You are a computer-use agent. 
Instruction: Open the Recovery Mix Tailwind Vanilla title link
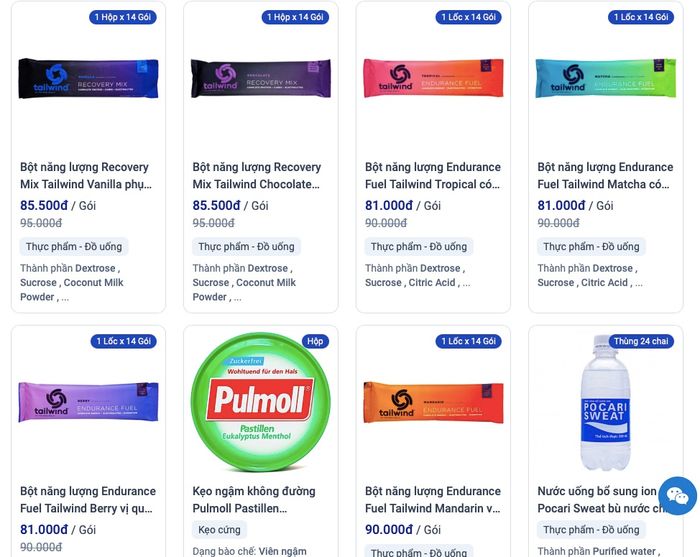point(86,175)
